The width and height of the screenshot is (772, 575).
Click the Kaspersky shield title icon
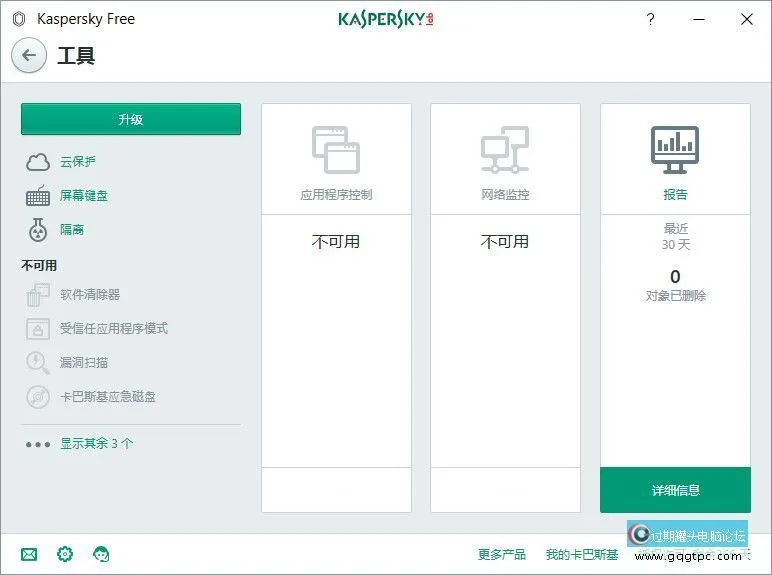pos(19,19)
